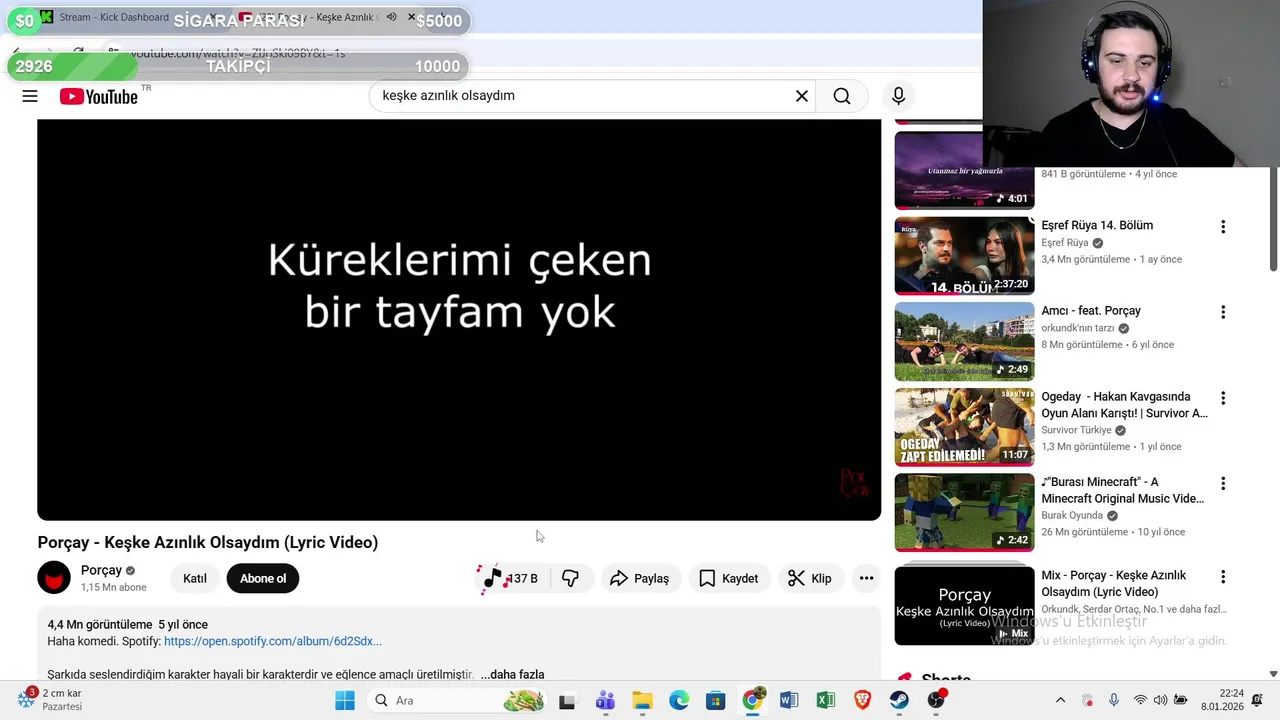This screenshot has height=720, width=1280.
Task: Clear the search box with the X
Action: click(x=801, y=96)
